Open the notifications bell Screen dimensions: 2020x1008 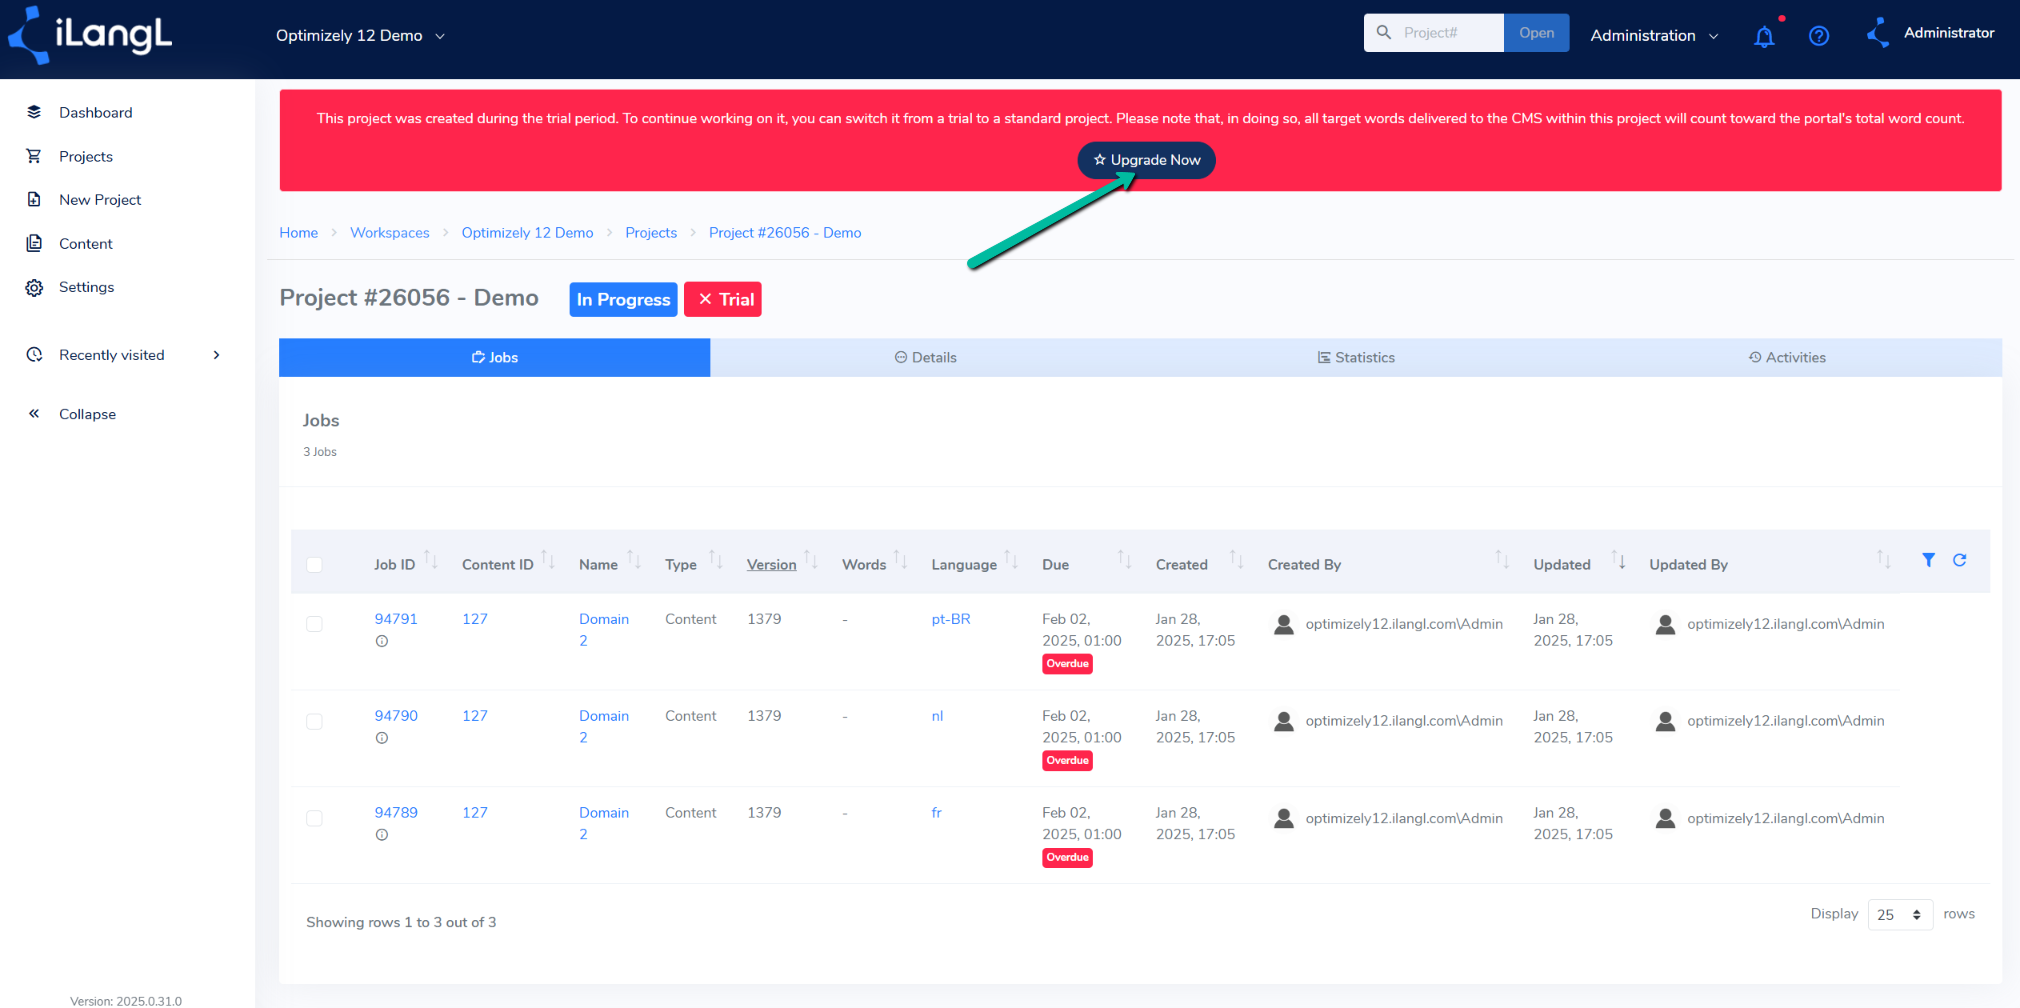1764,36
